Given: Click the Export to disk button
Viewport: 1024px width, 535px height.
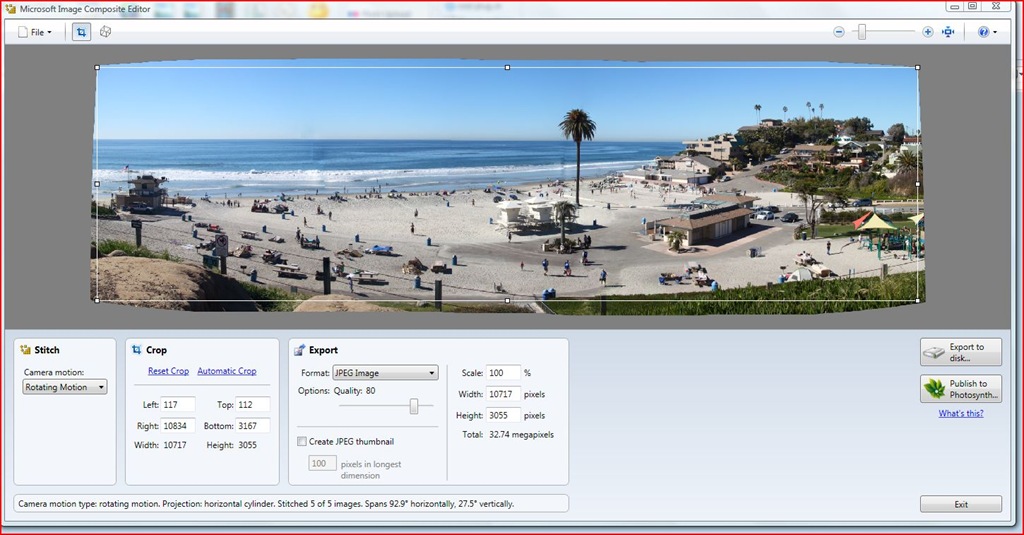Looking at the screenshot, I should click(961, 352).
